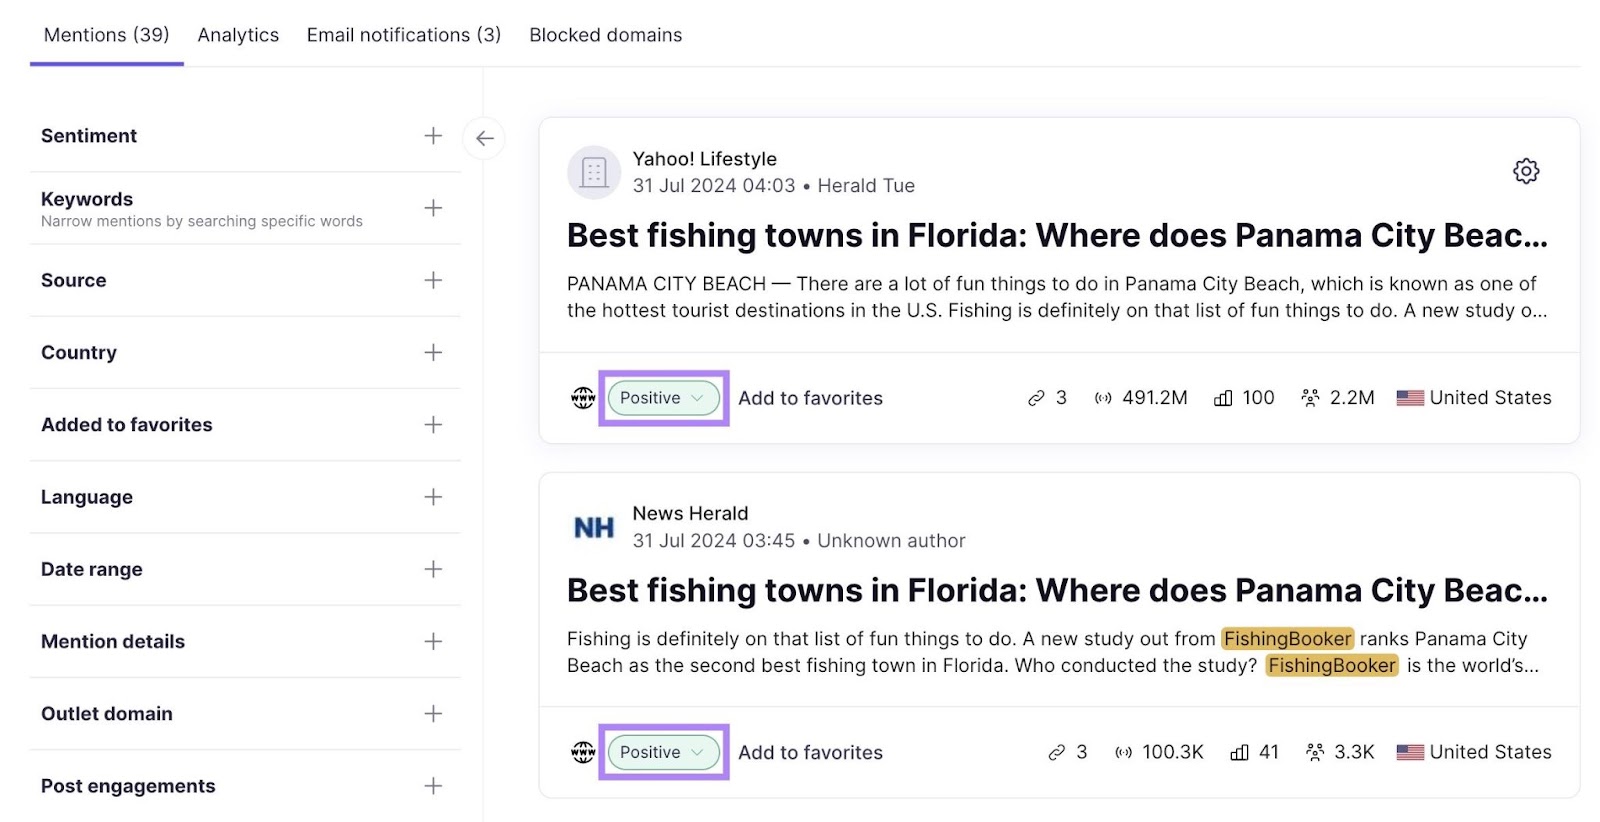Open Positive sentiment dropdown on News Herald mention
Viewport: 1600px width, 822px height.
click(x=663, y=752)
